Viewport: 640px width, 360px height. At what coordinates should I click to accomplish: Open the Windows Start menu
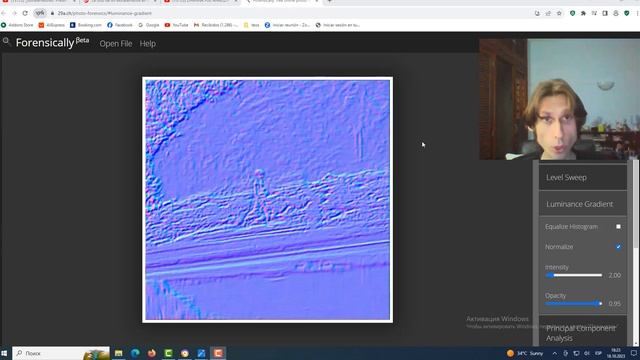coord(4,353)
